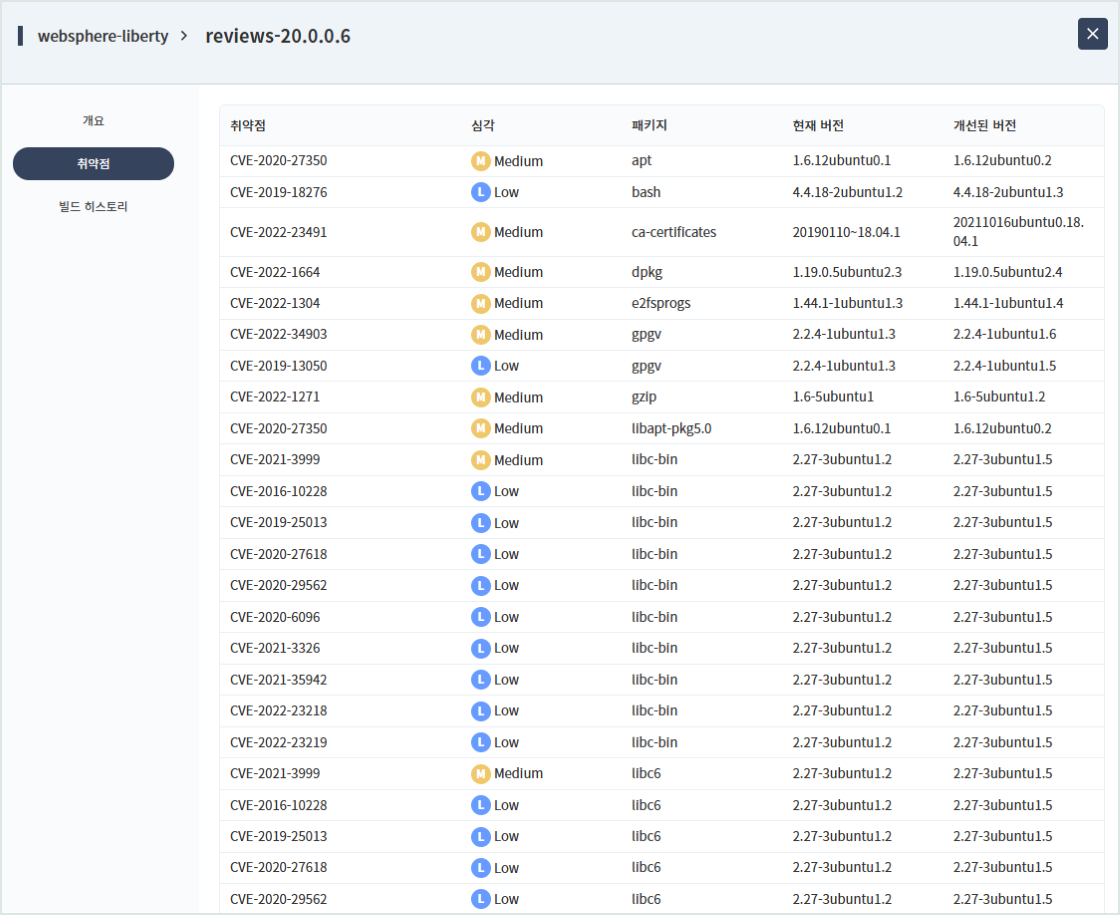Click the Medium icon in the dpkg row
This screenshot has width=1120, height=915.
click(481, 272)
